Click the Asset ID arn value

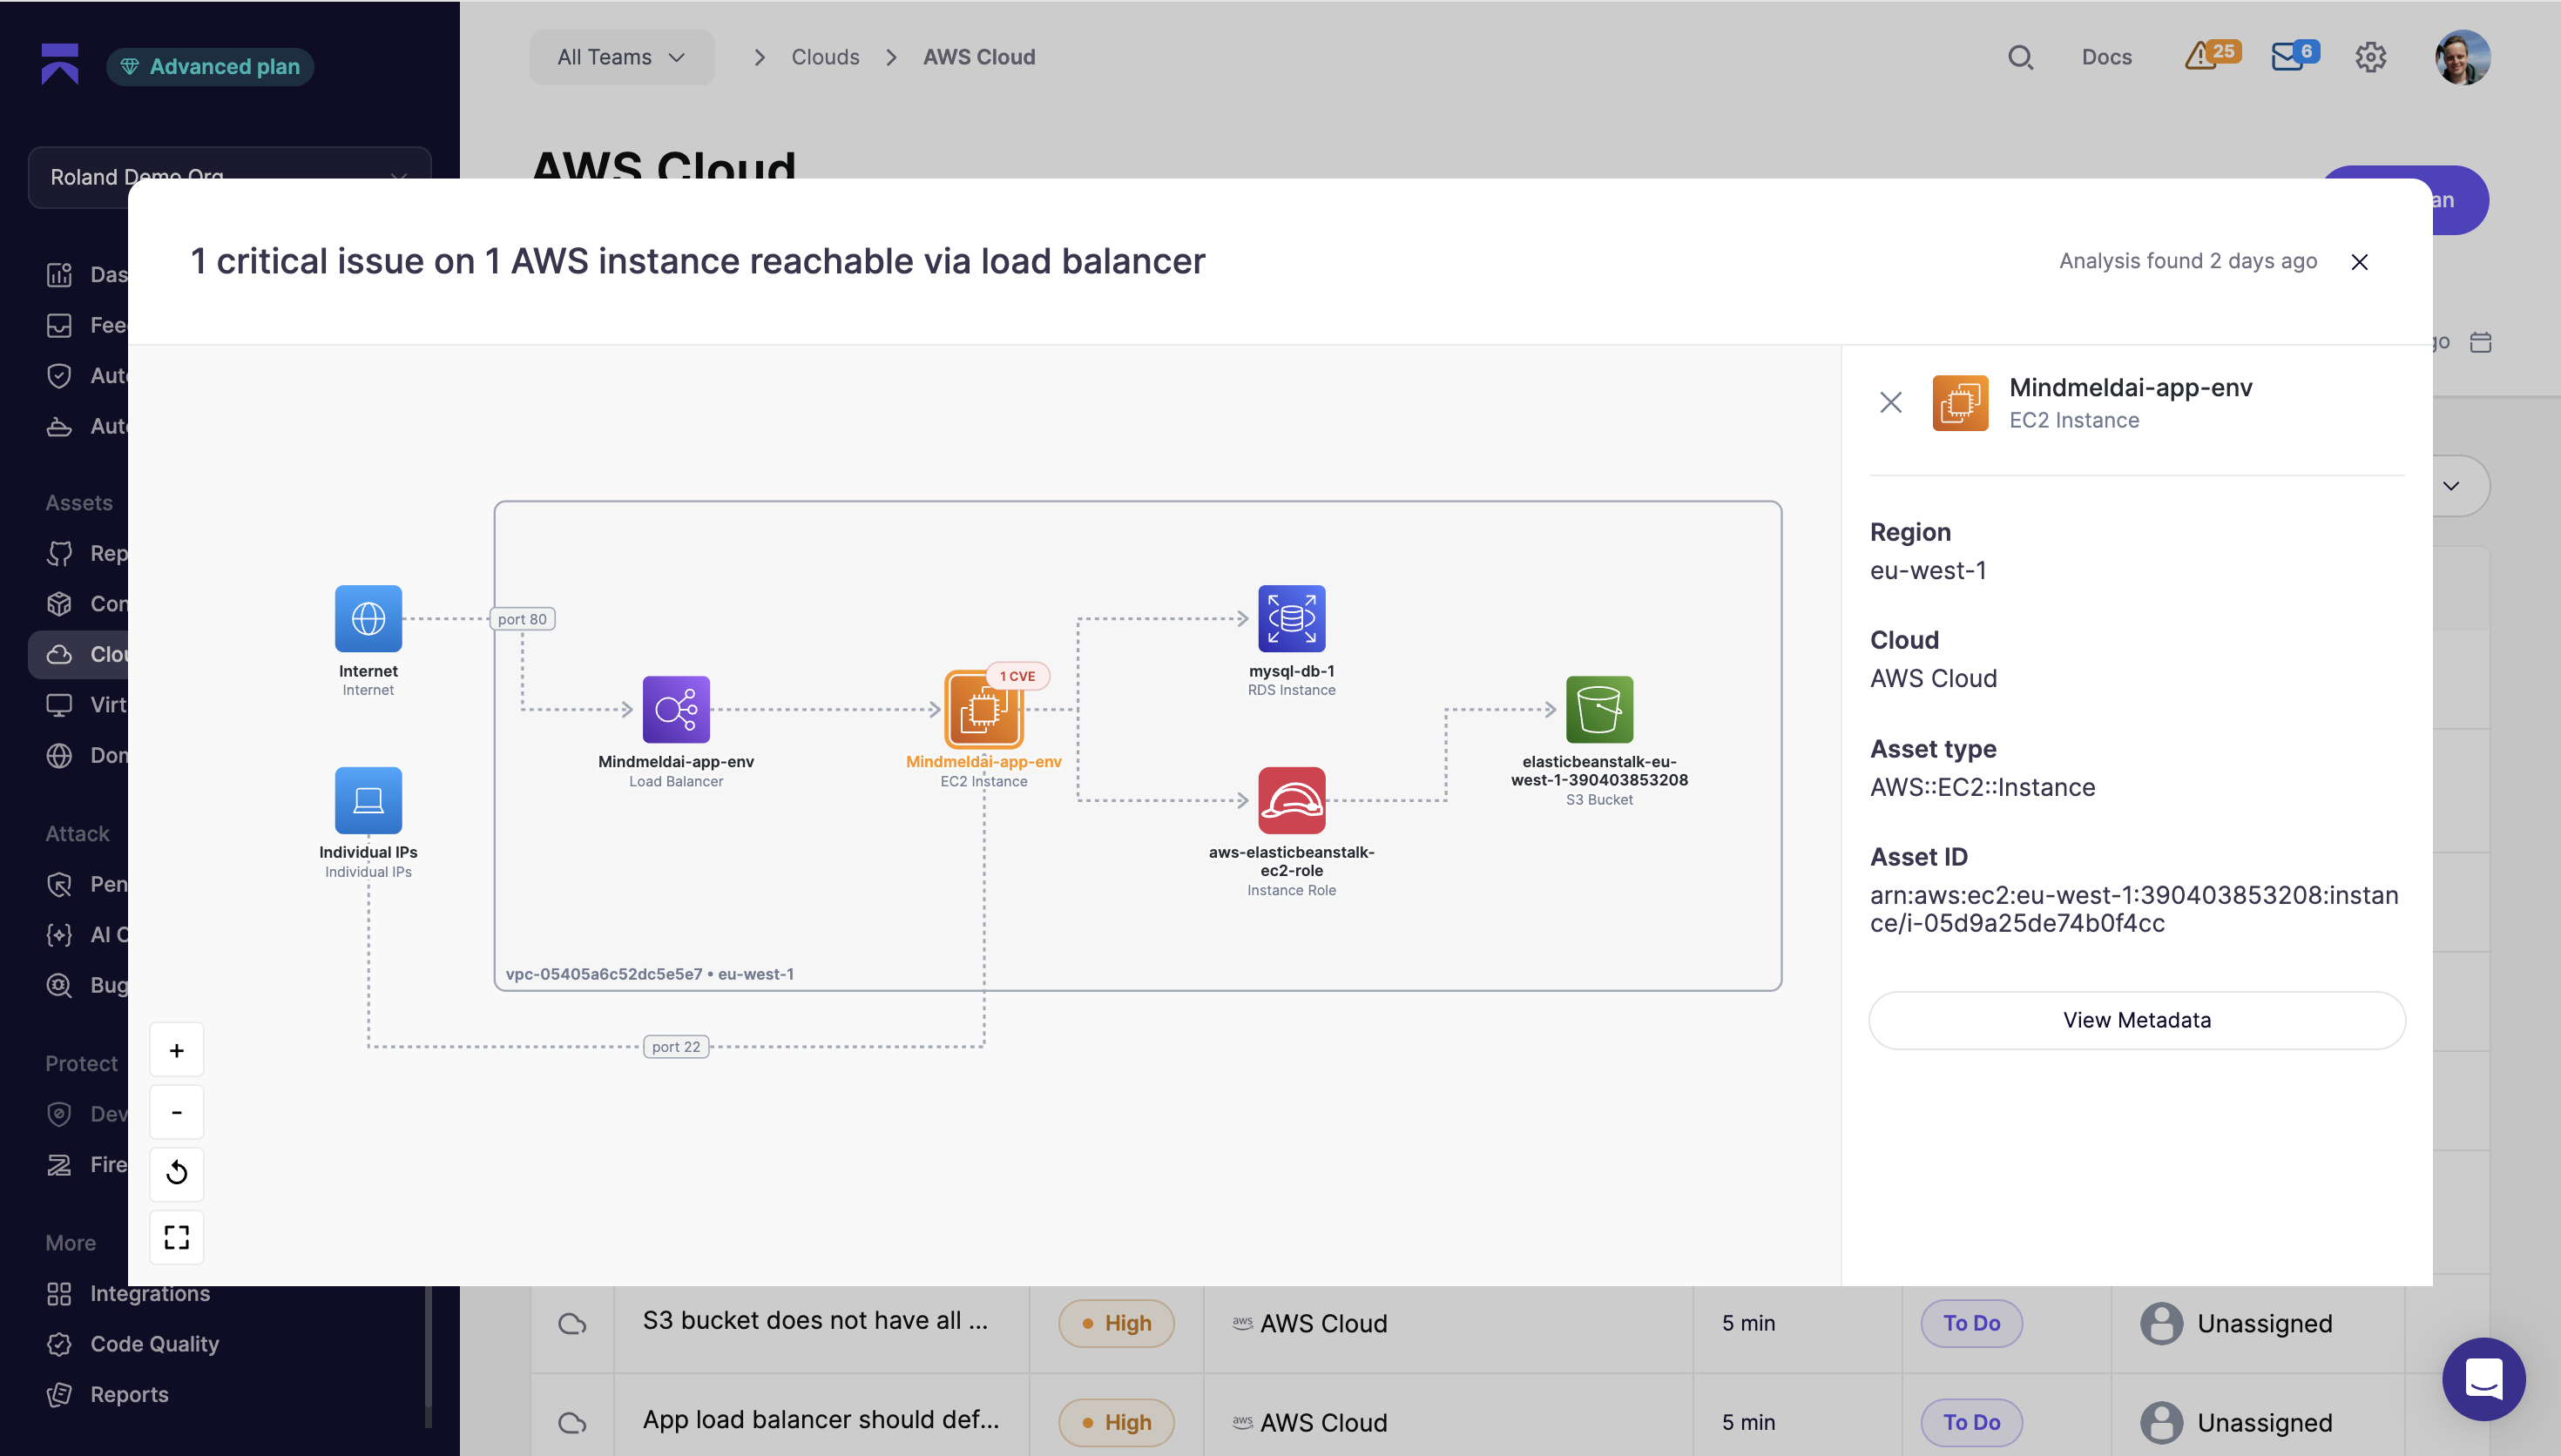tap(2133, 908)
